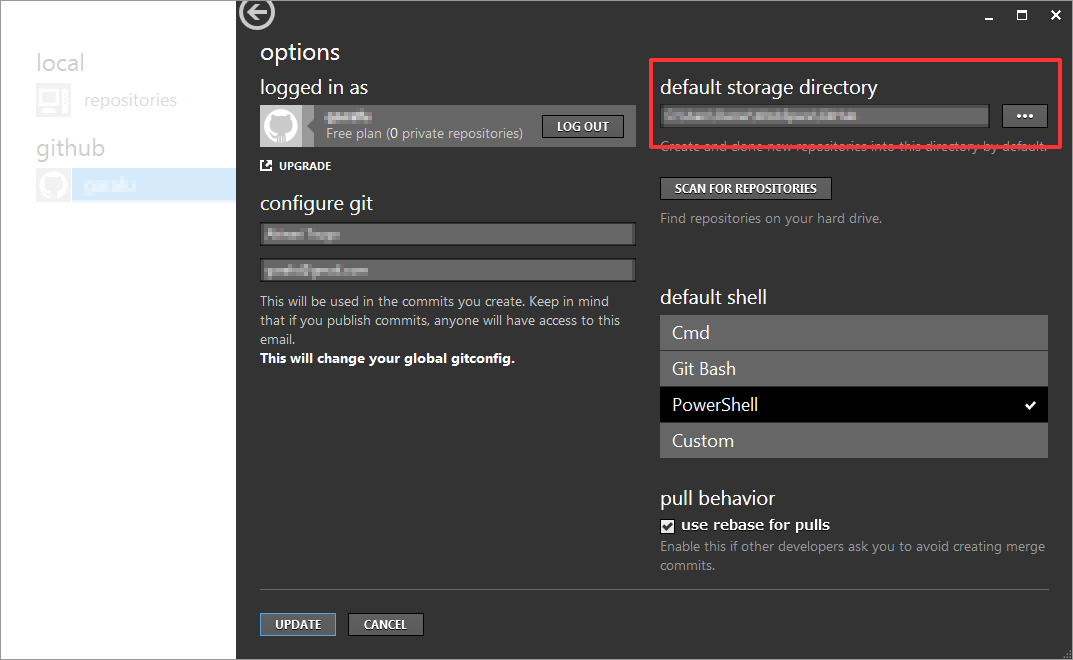Open the storage directory browse ellipsis
The height and width of the screenshot is (660, 1073).
pyautogui.click(x=1024, y=116)
